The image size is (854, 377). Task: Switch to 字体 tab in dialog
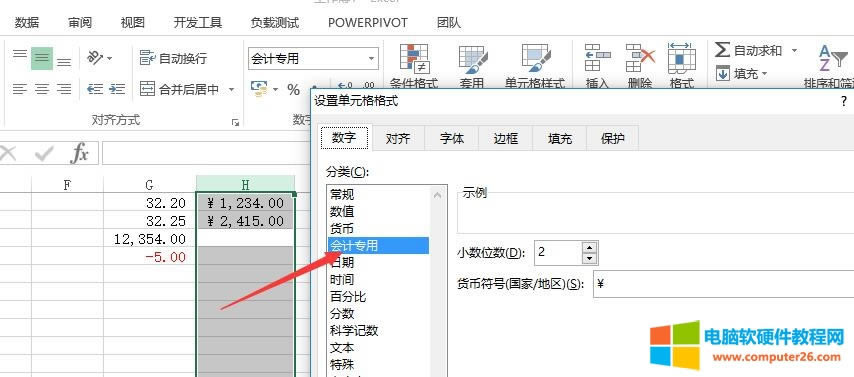tap(452, 138)
